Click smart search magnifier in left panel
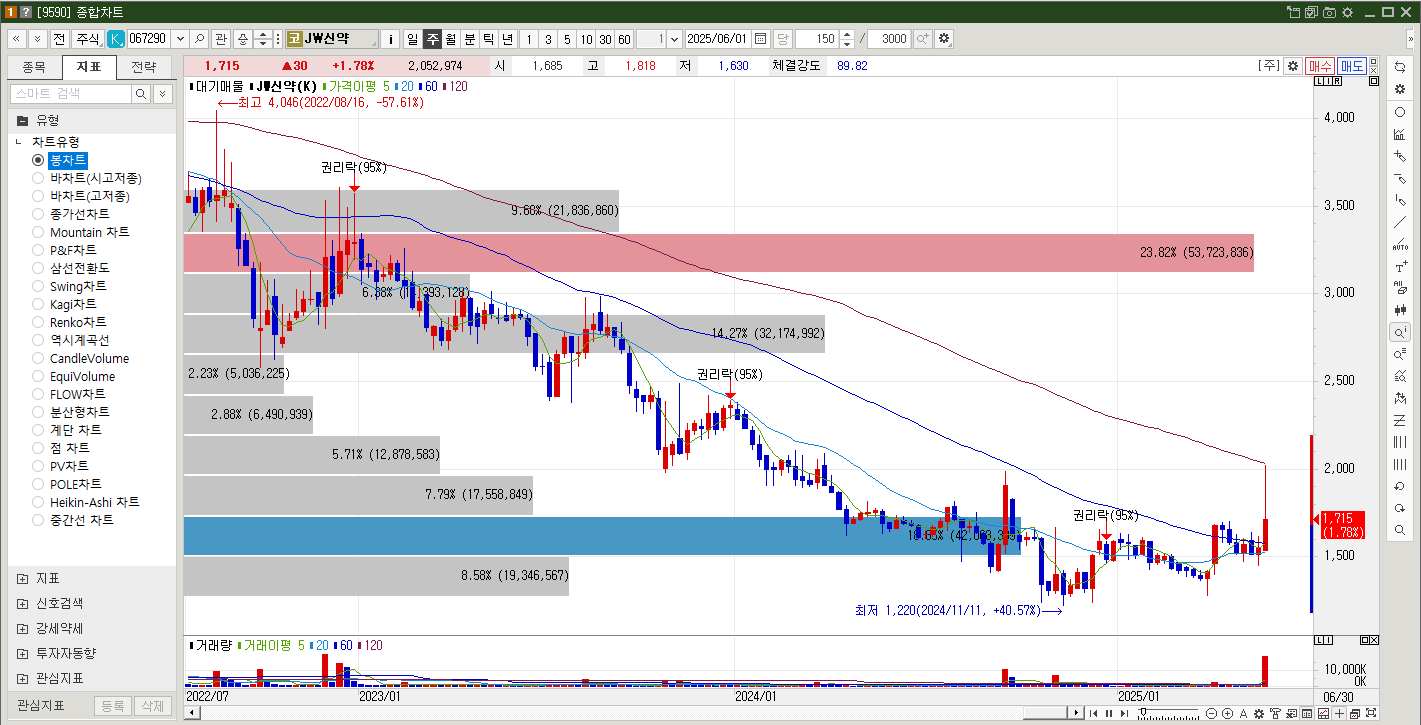The width and height of the screenshot is (1421, 725). click(x=141, y=93)
